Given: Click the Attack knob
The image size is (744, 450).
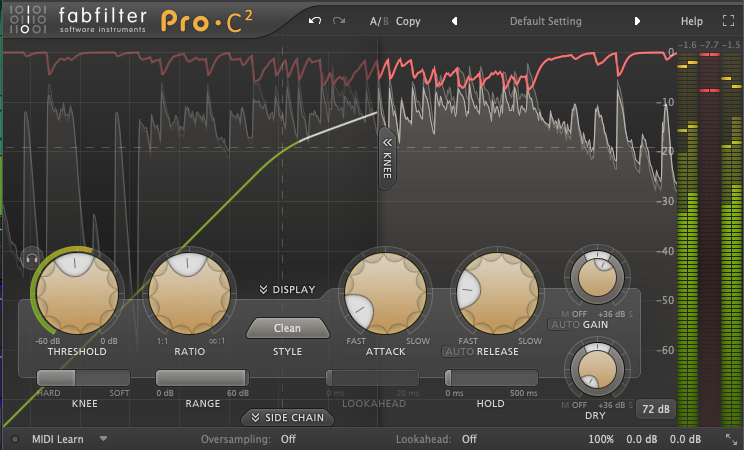Looking at the screenshot, I should click(385, 293).
